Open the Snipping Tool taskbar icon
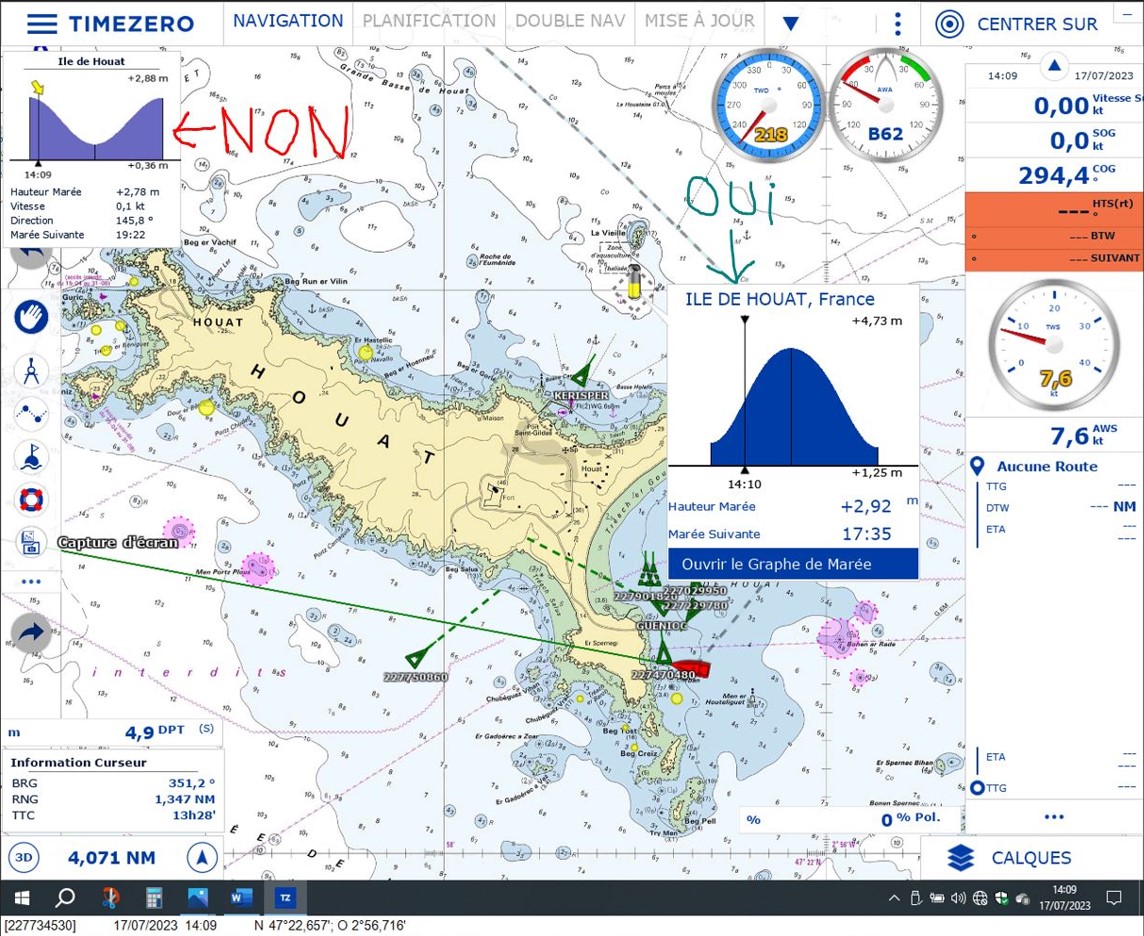The width and height of the screenshot is (1144, 936). pos(109,898)
